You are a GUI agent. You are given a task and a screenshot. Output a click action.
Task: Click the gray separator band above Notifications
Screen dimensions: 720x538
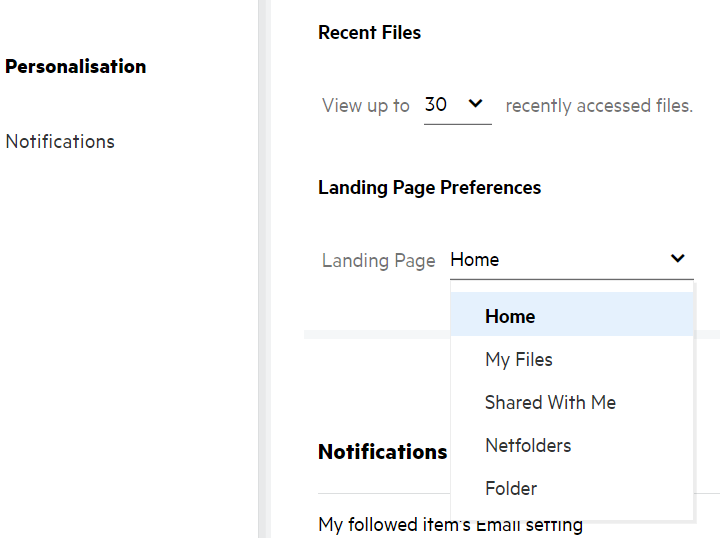[376, 334]
